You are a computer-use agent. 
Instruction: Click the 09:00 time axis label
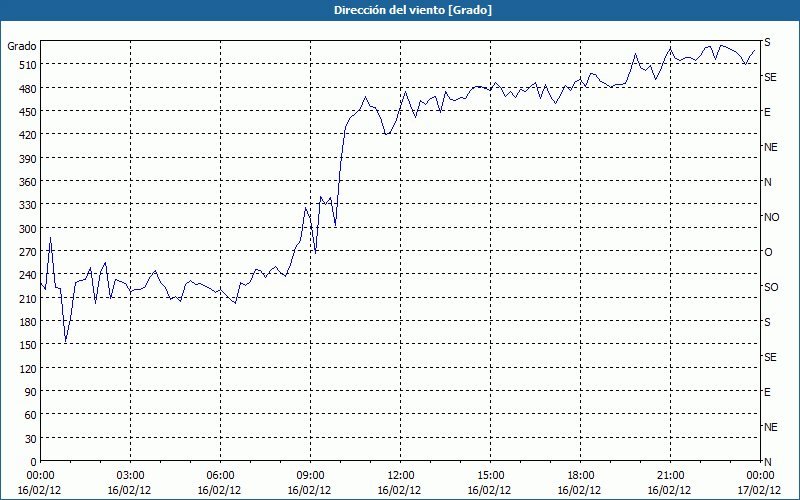[310, 476]
